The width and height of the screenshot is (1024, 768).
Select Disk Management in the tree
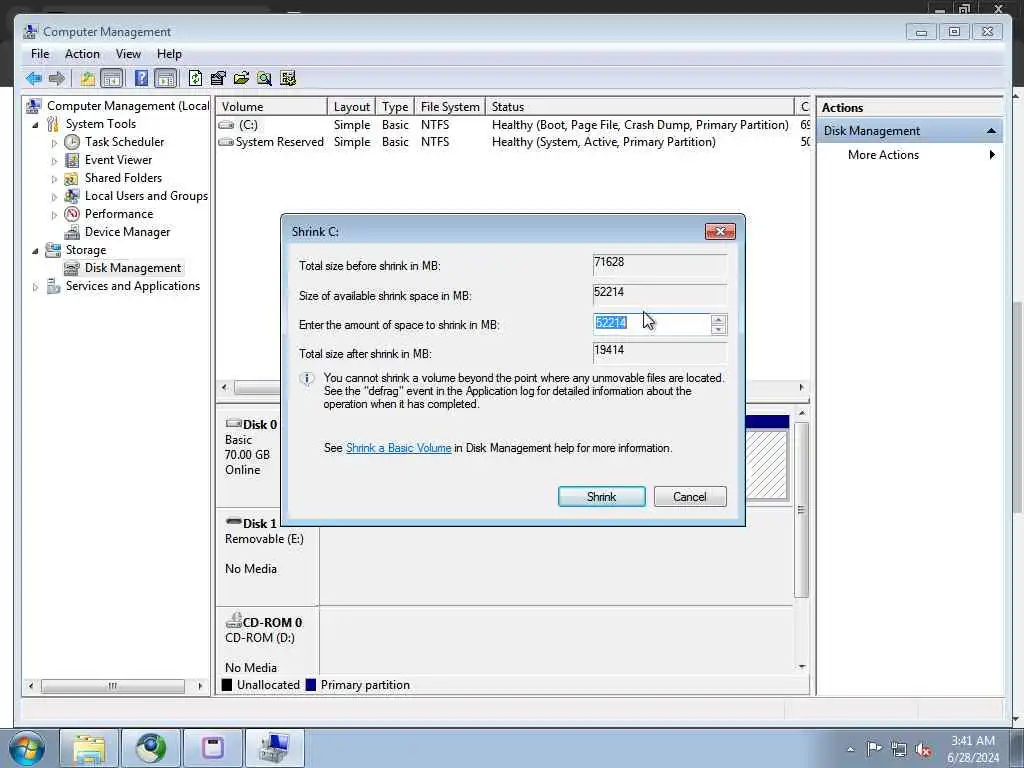133,268
